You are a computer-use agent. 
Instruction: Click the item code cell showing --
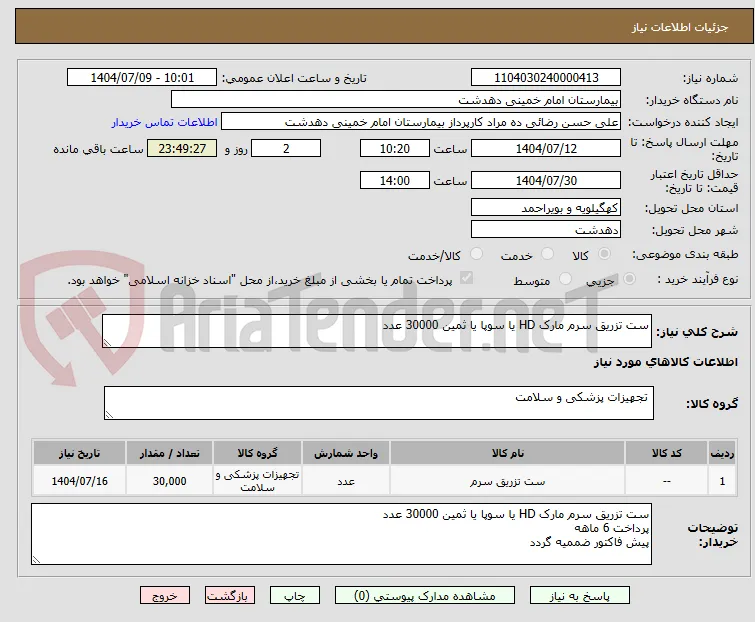666,481
